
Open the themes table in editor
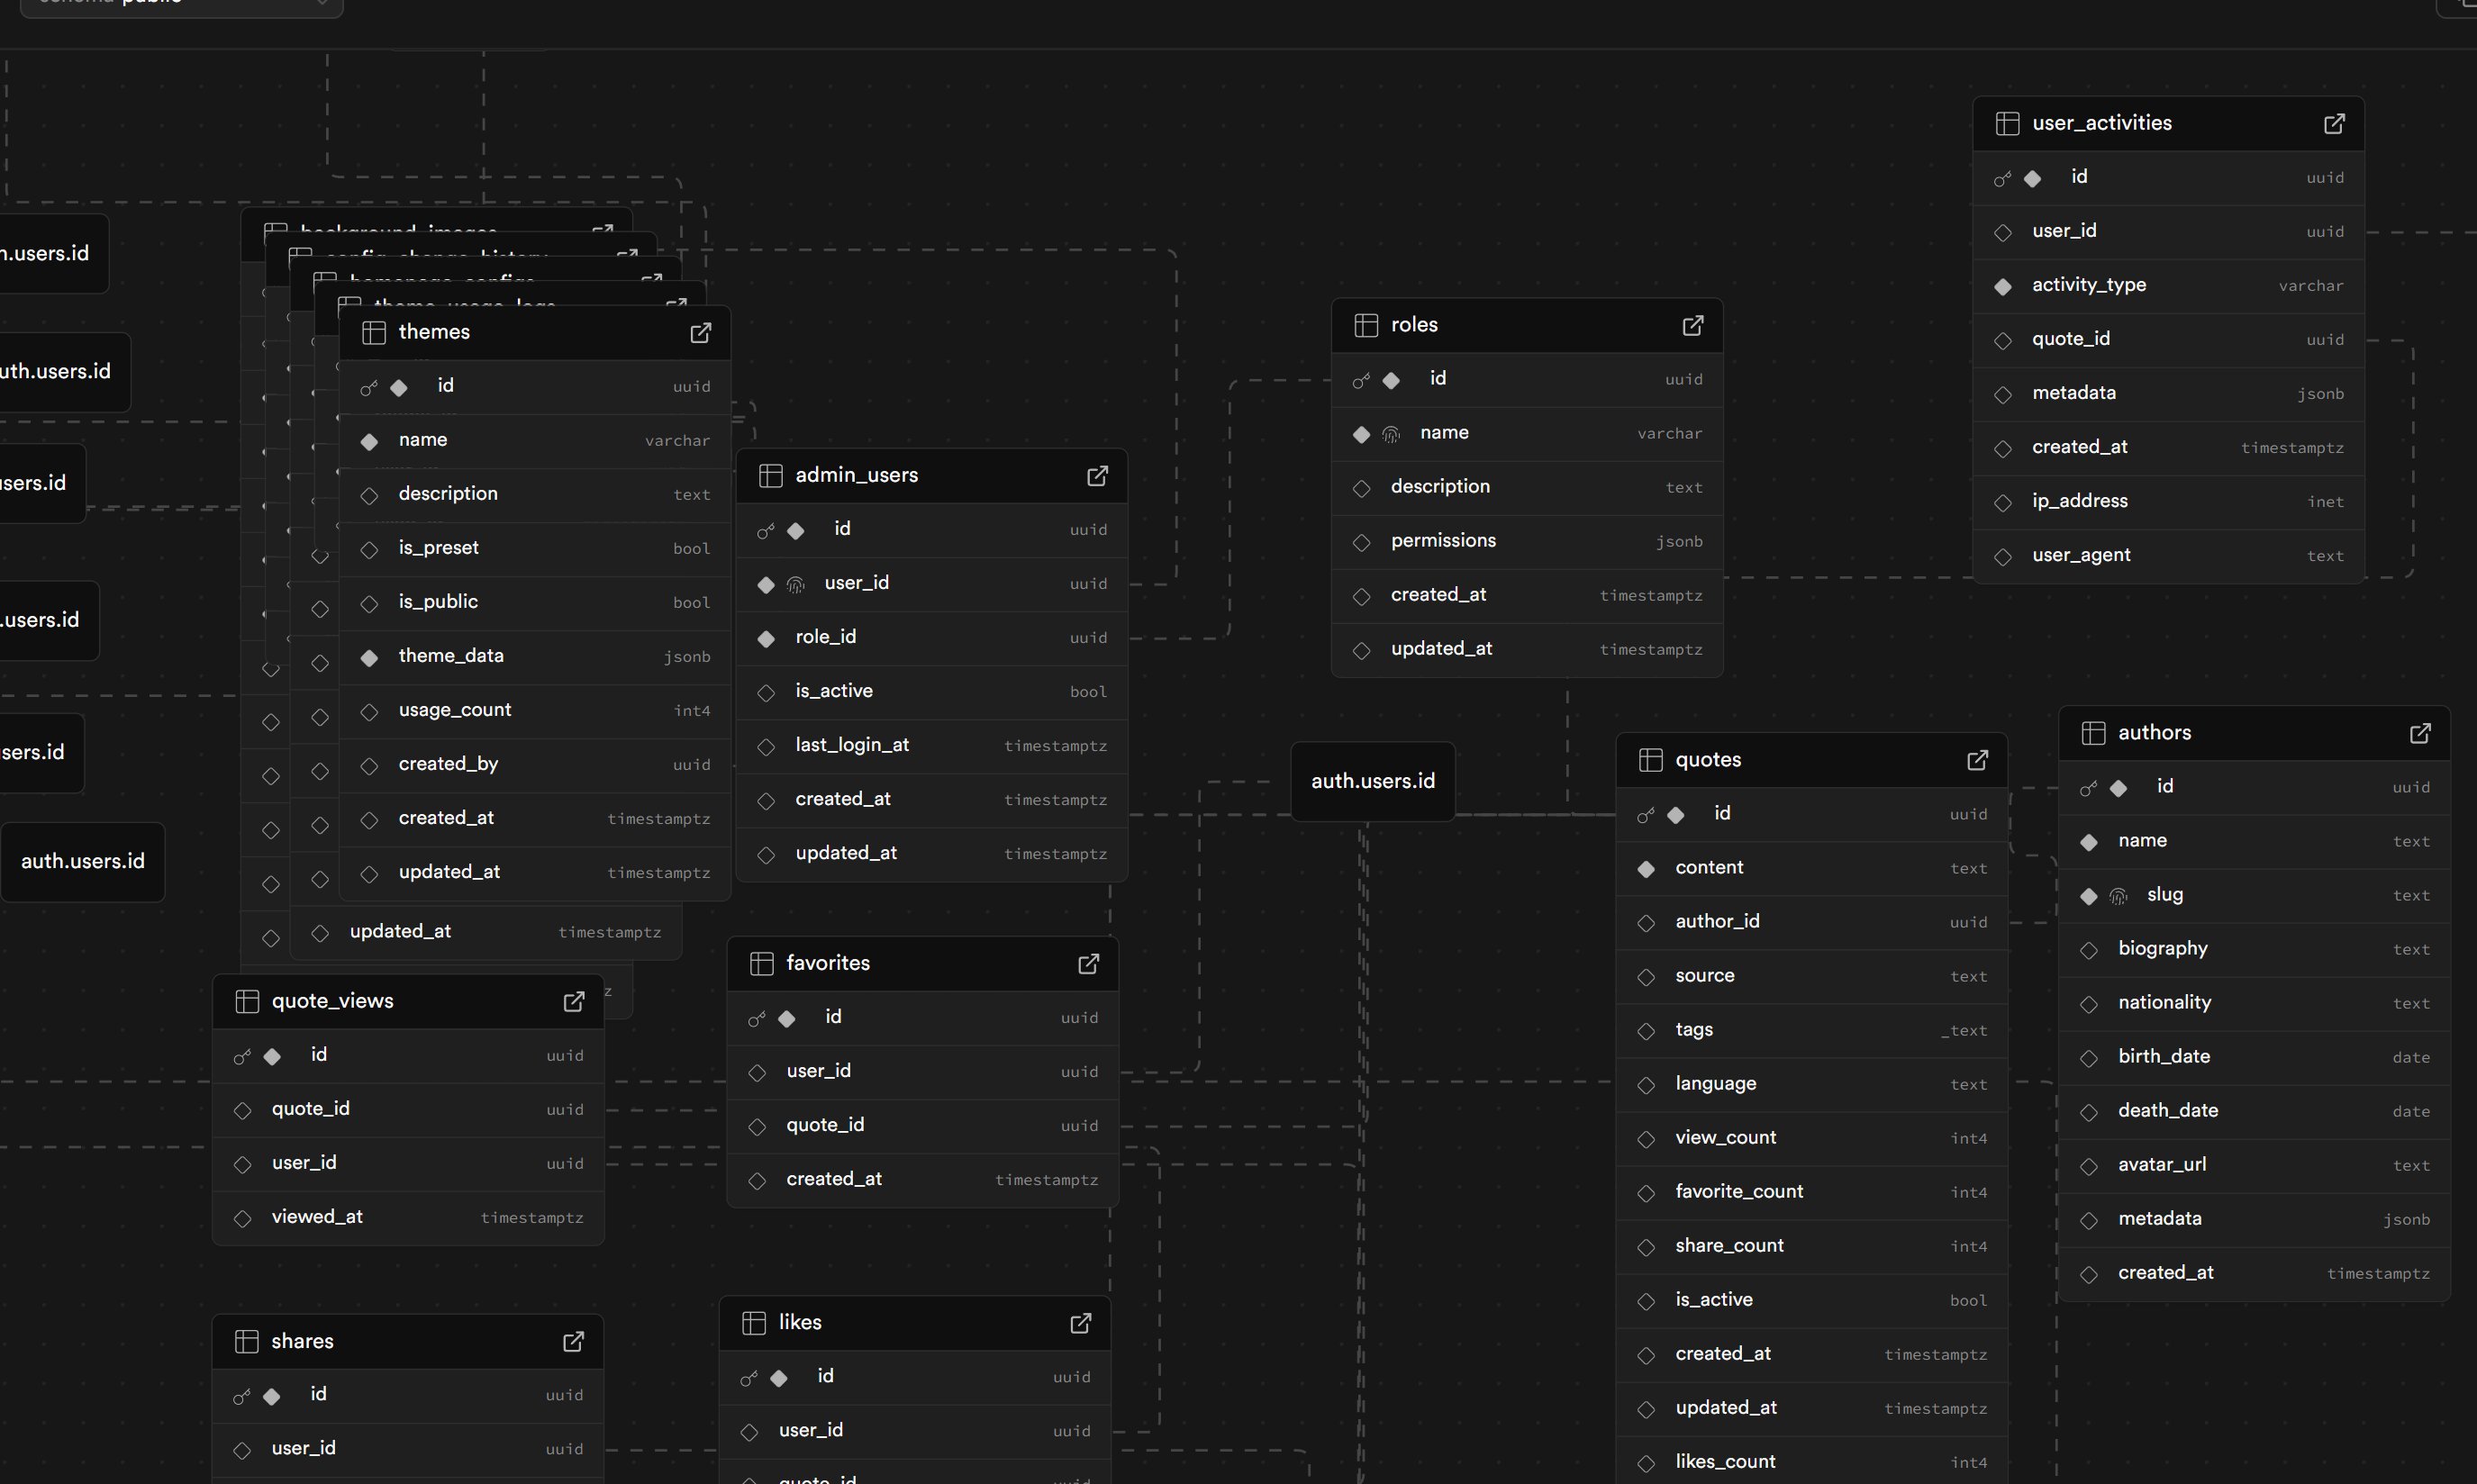[700, 332]
